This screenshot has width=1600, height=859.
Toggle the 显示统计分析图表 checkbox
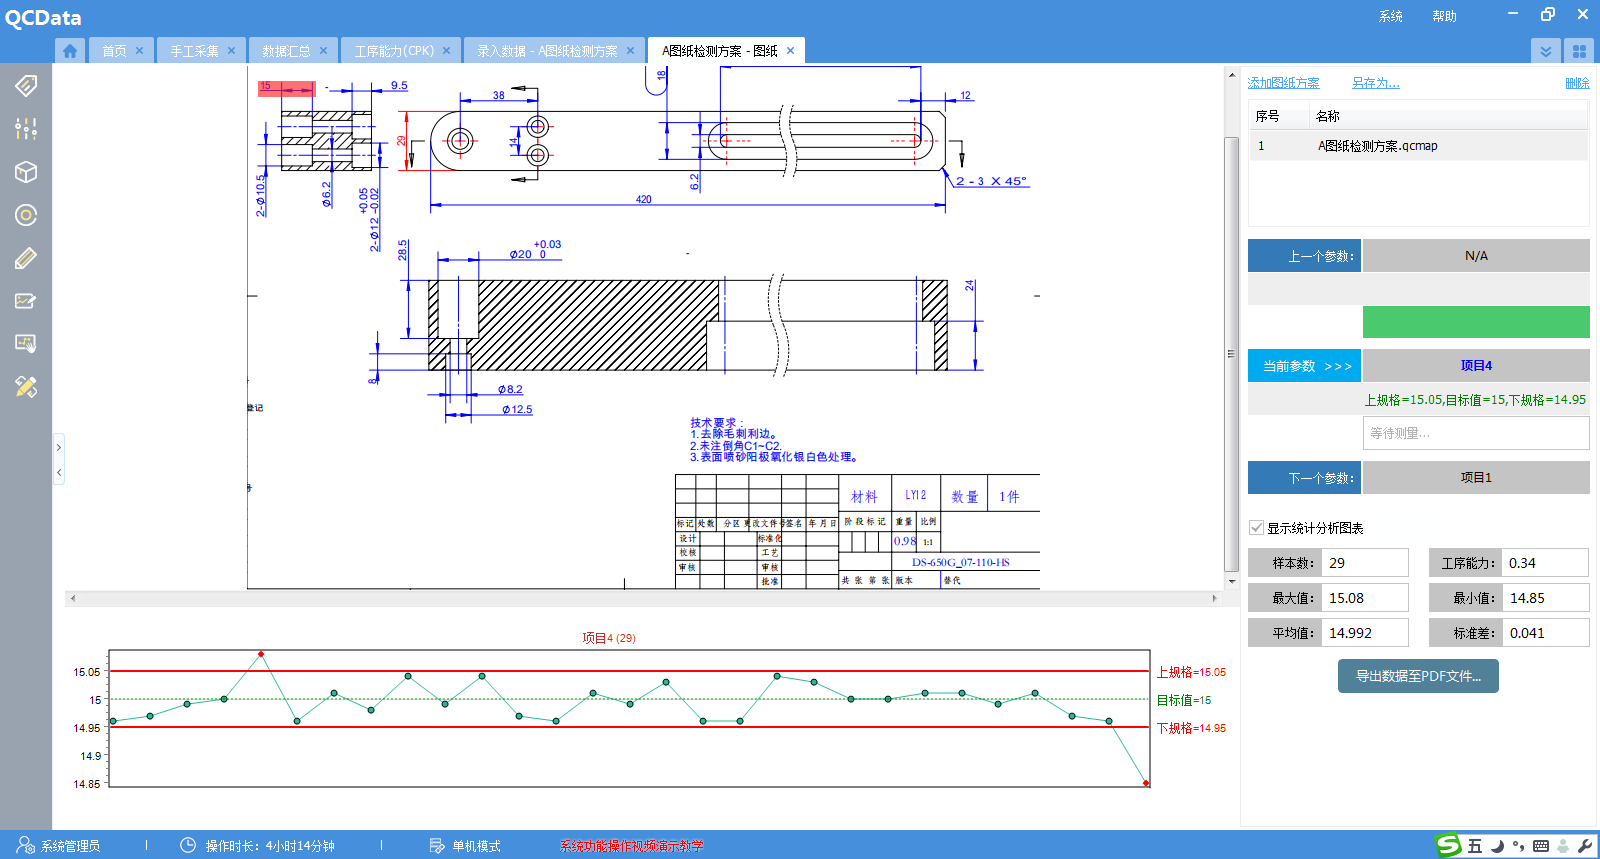coord(1257,528)
